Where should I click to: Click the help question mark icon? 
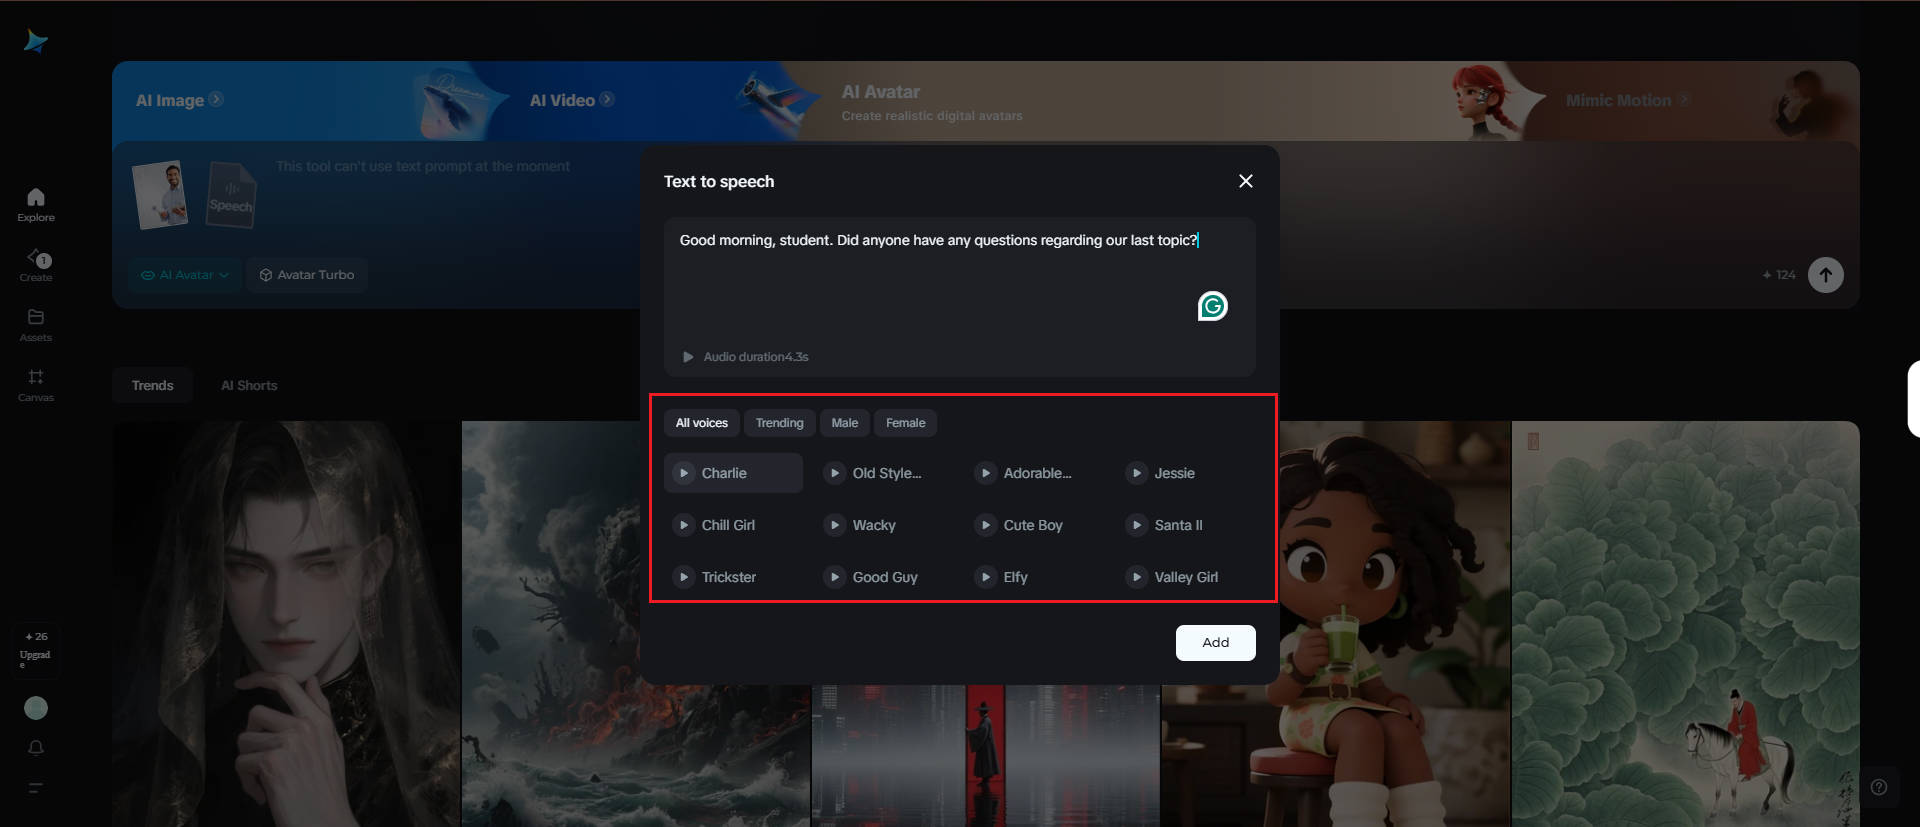point(1879,787)
